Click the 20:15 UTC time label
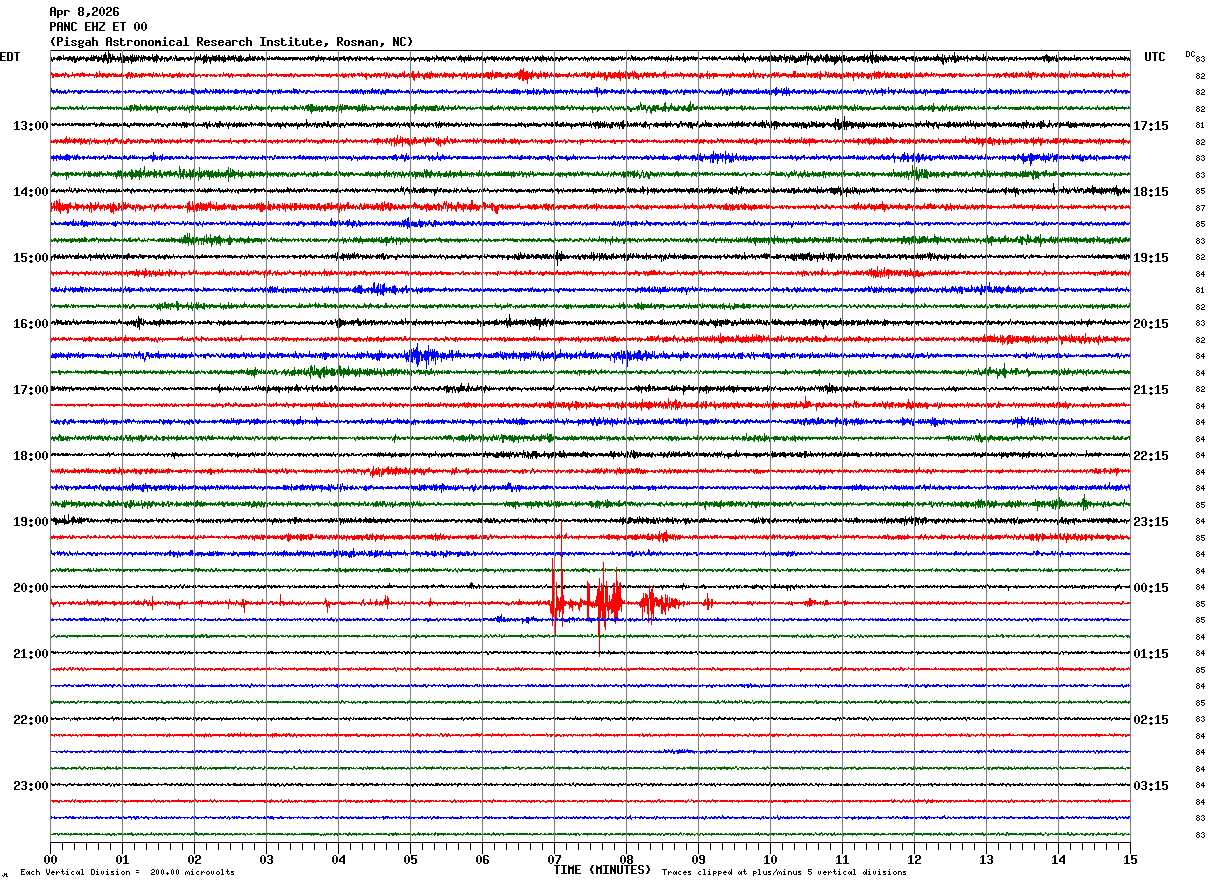Viewport: 1210px width, 886px height. click(1151, 324)
